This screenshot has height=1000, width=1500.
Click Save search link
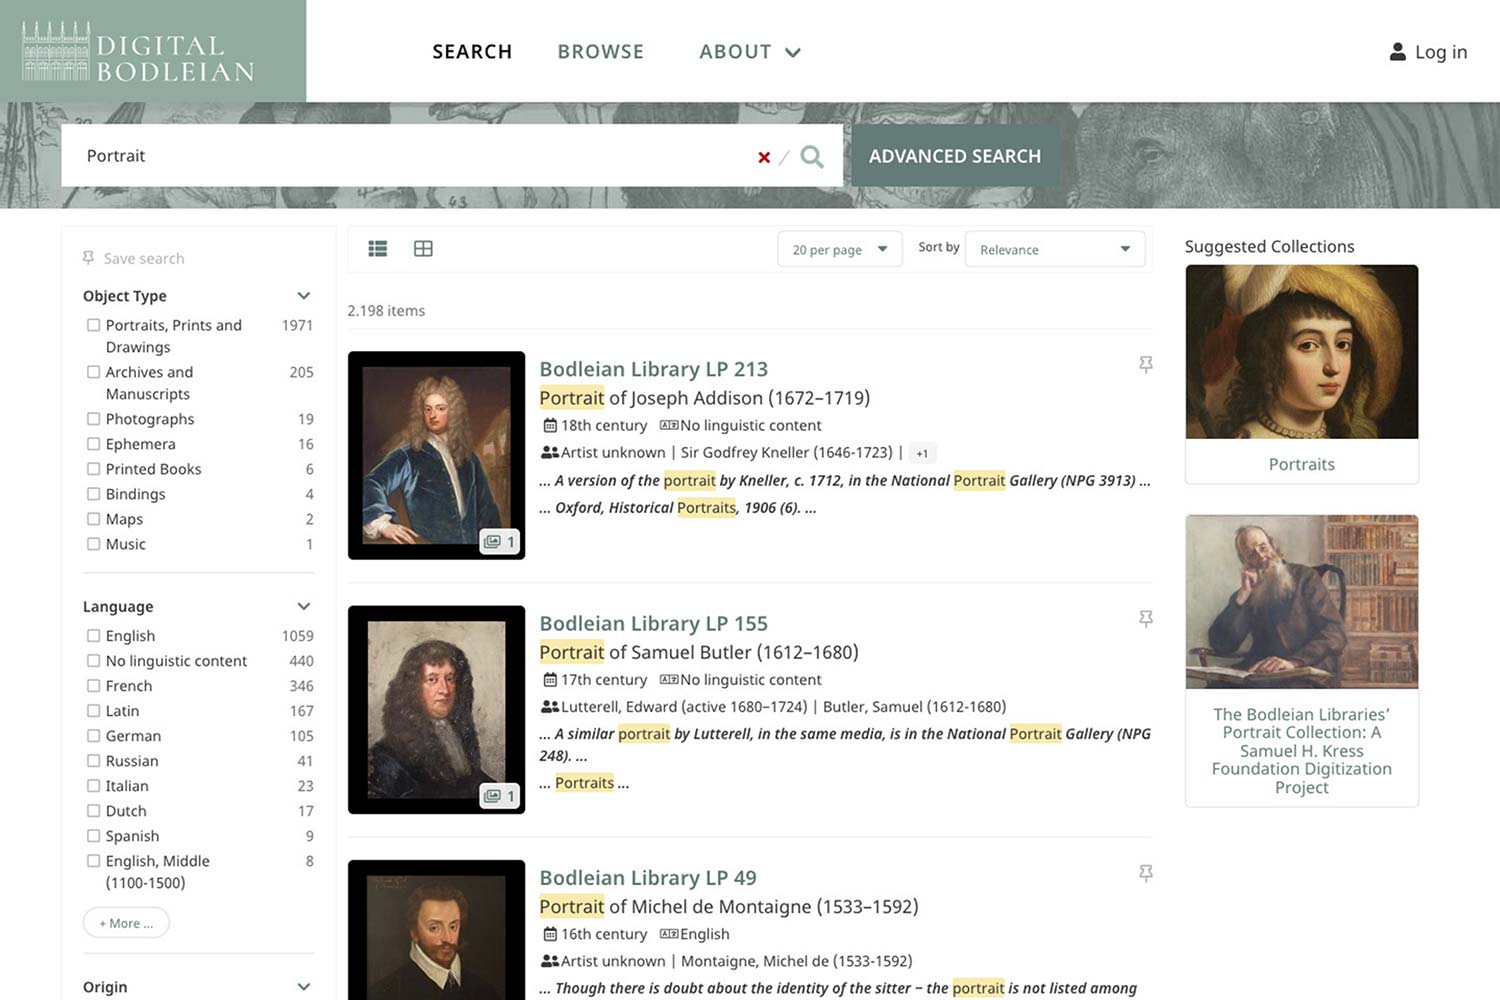[x=144, y=258]
